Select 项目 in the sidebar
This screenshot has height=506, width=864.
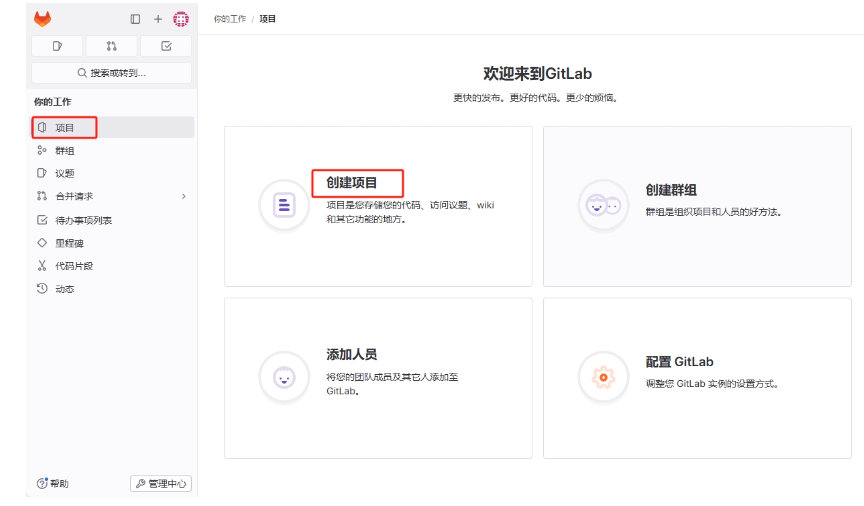(112, 127)
